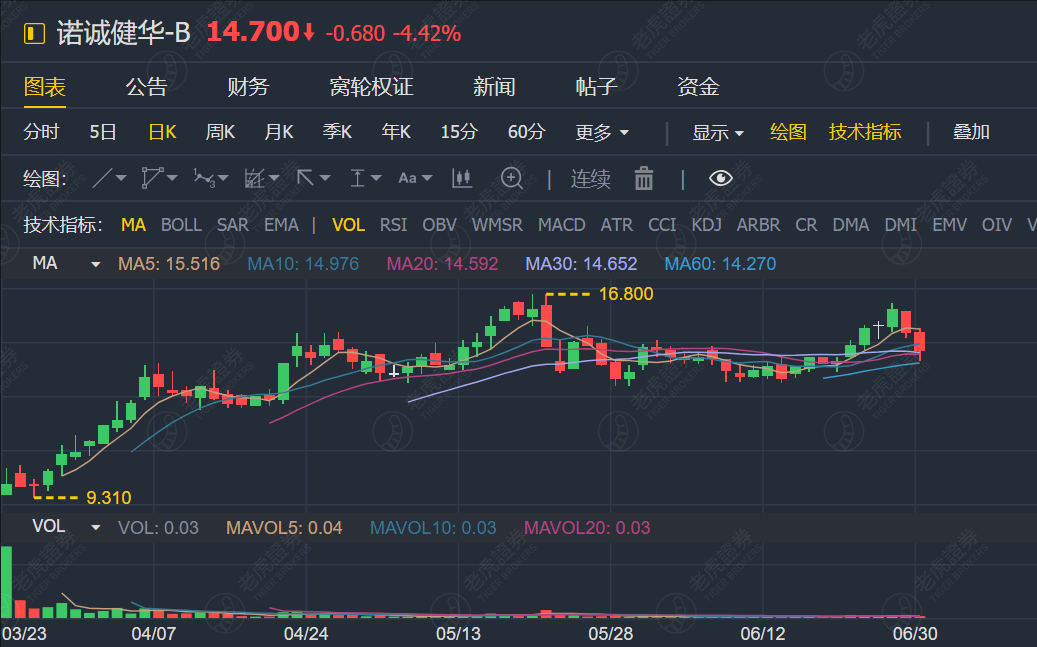Image resolution: width=1037 pixels, height=647 pixels.
Task: Switch chart to 周K weekly view
Action: point(219,131)
